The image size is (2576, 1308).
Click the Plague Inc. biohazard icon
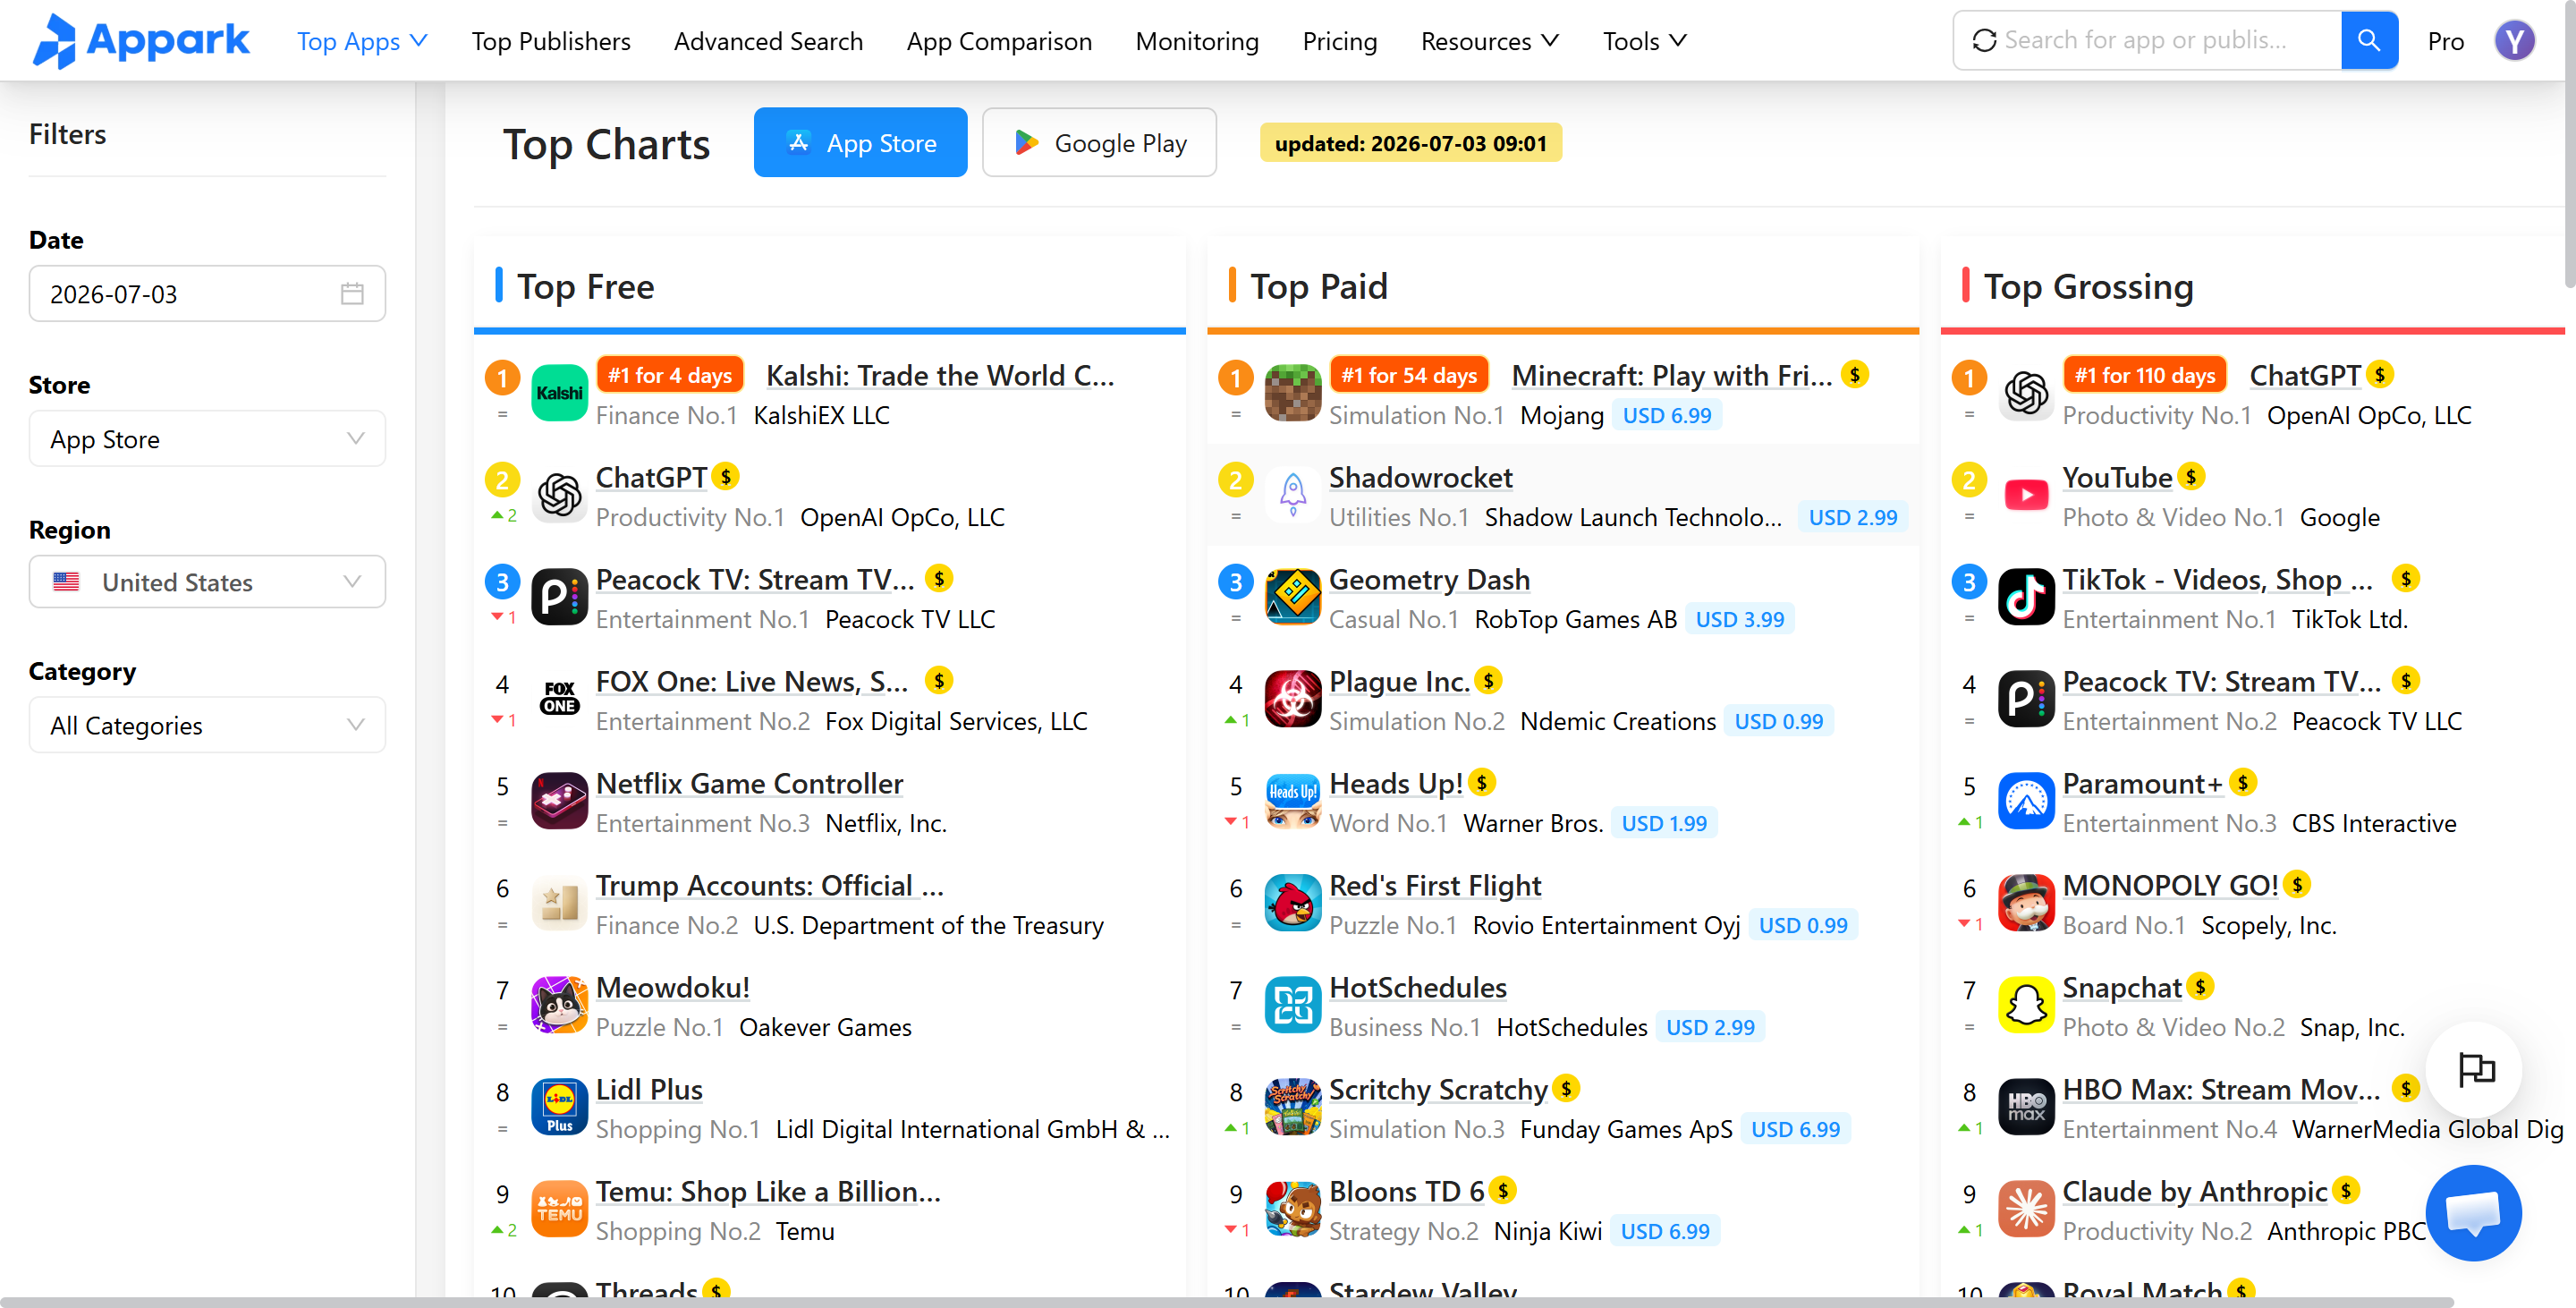(x=1292, y=699)
